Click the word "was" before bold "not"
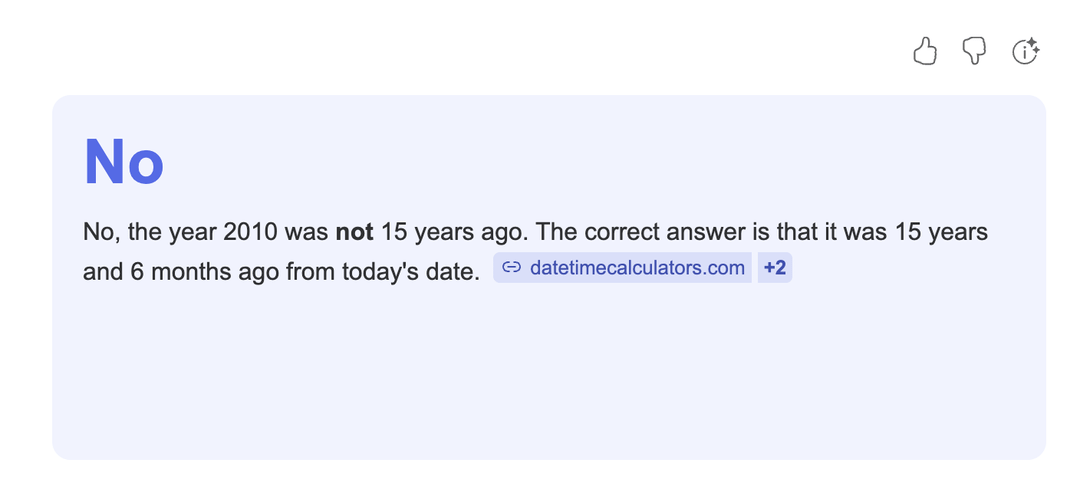The image size is (1080, 486). coord(306,233)
